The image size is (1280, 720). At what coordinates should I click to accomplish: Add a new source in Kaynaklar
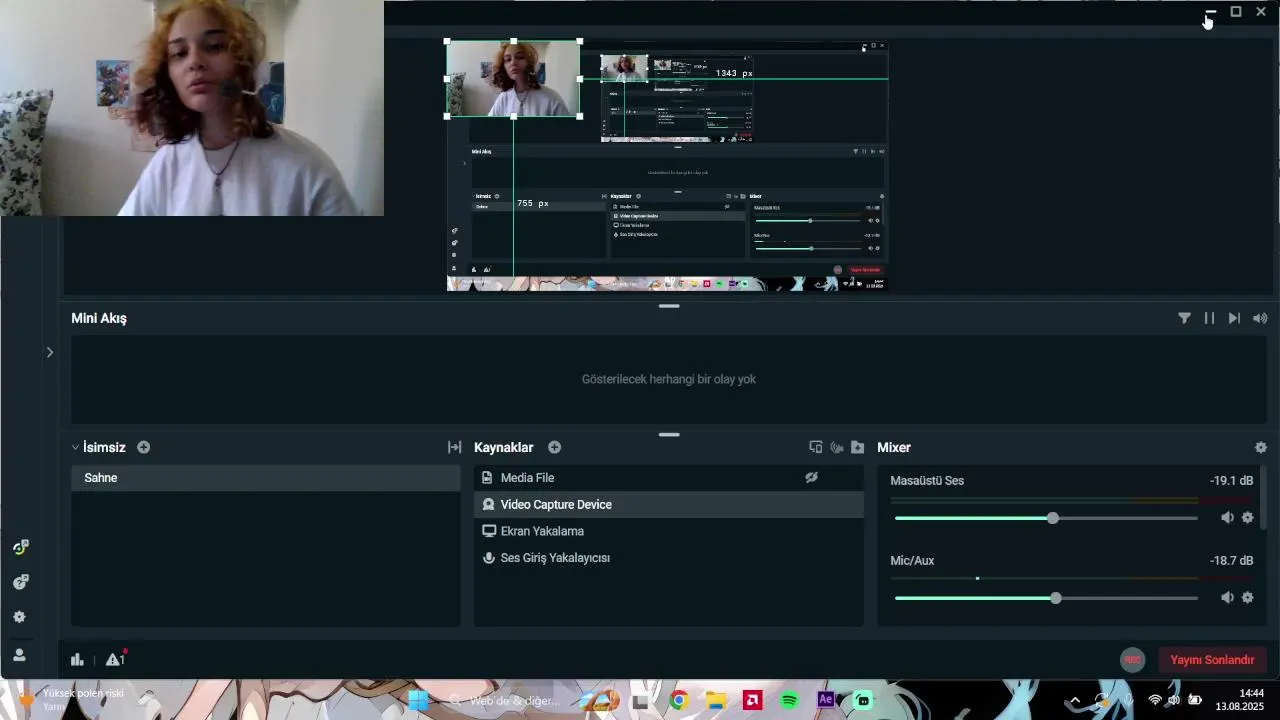point(554,447)
